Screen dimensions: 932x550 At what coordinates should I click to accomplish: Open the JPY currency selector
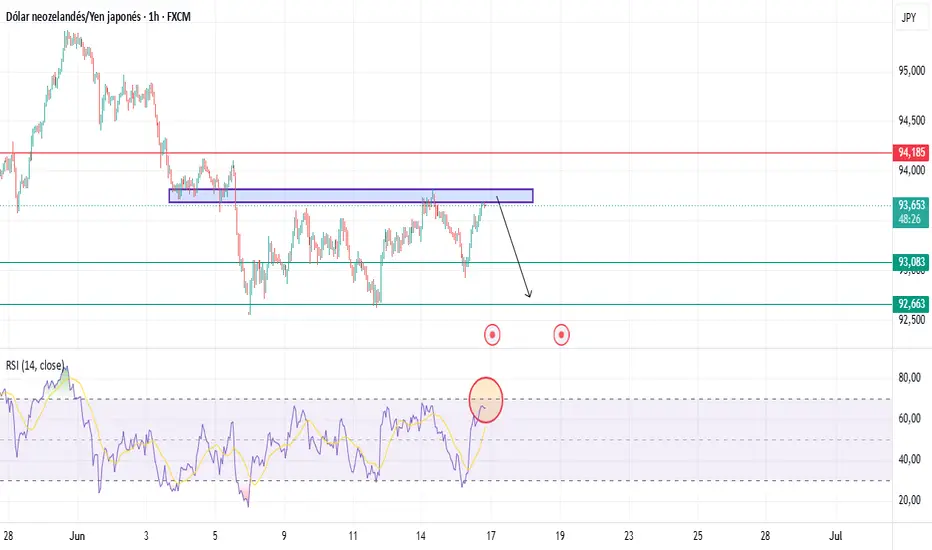909,17
